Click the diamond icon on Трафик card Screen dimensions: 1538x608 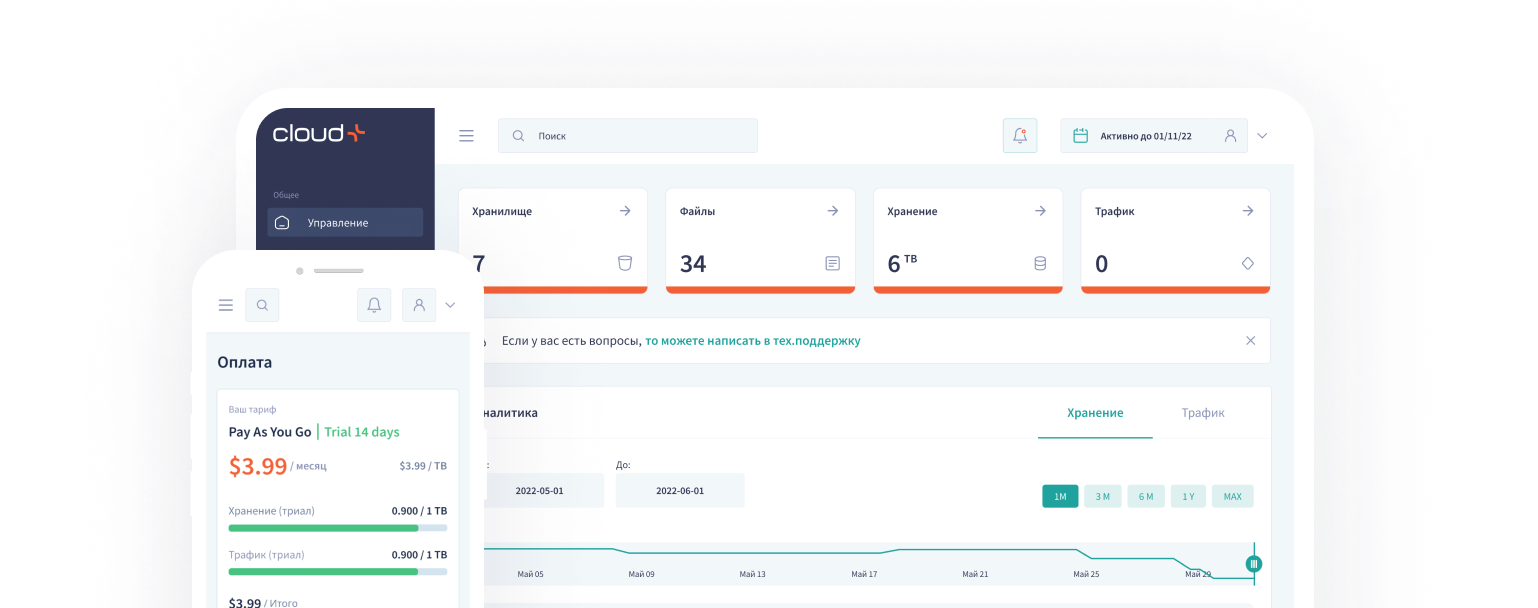click(1248, 264)
